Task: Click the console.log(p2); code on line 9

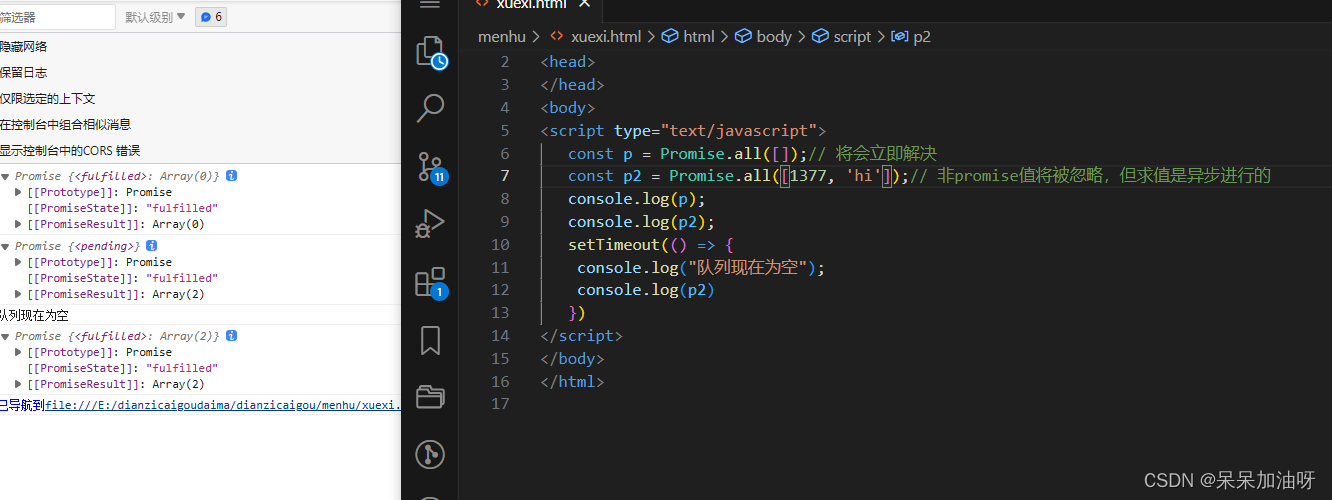Action: (642, 222)
